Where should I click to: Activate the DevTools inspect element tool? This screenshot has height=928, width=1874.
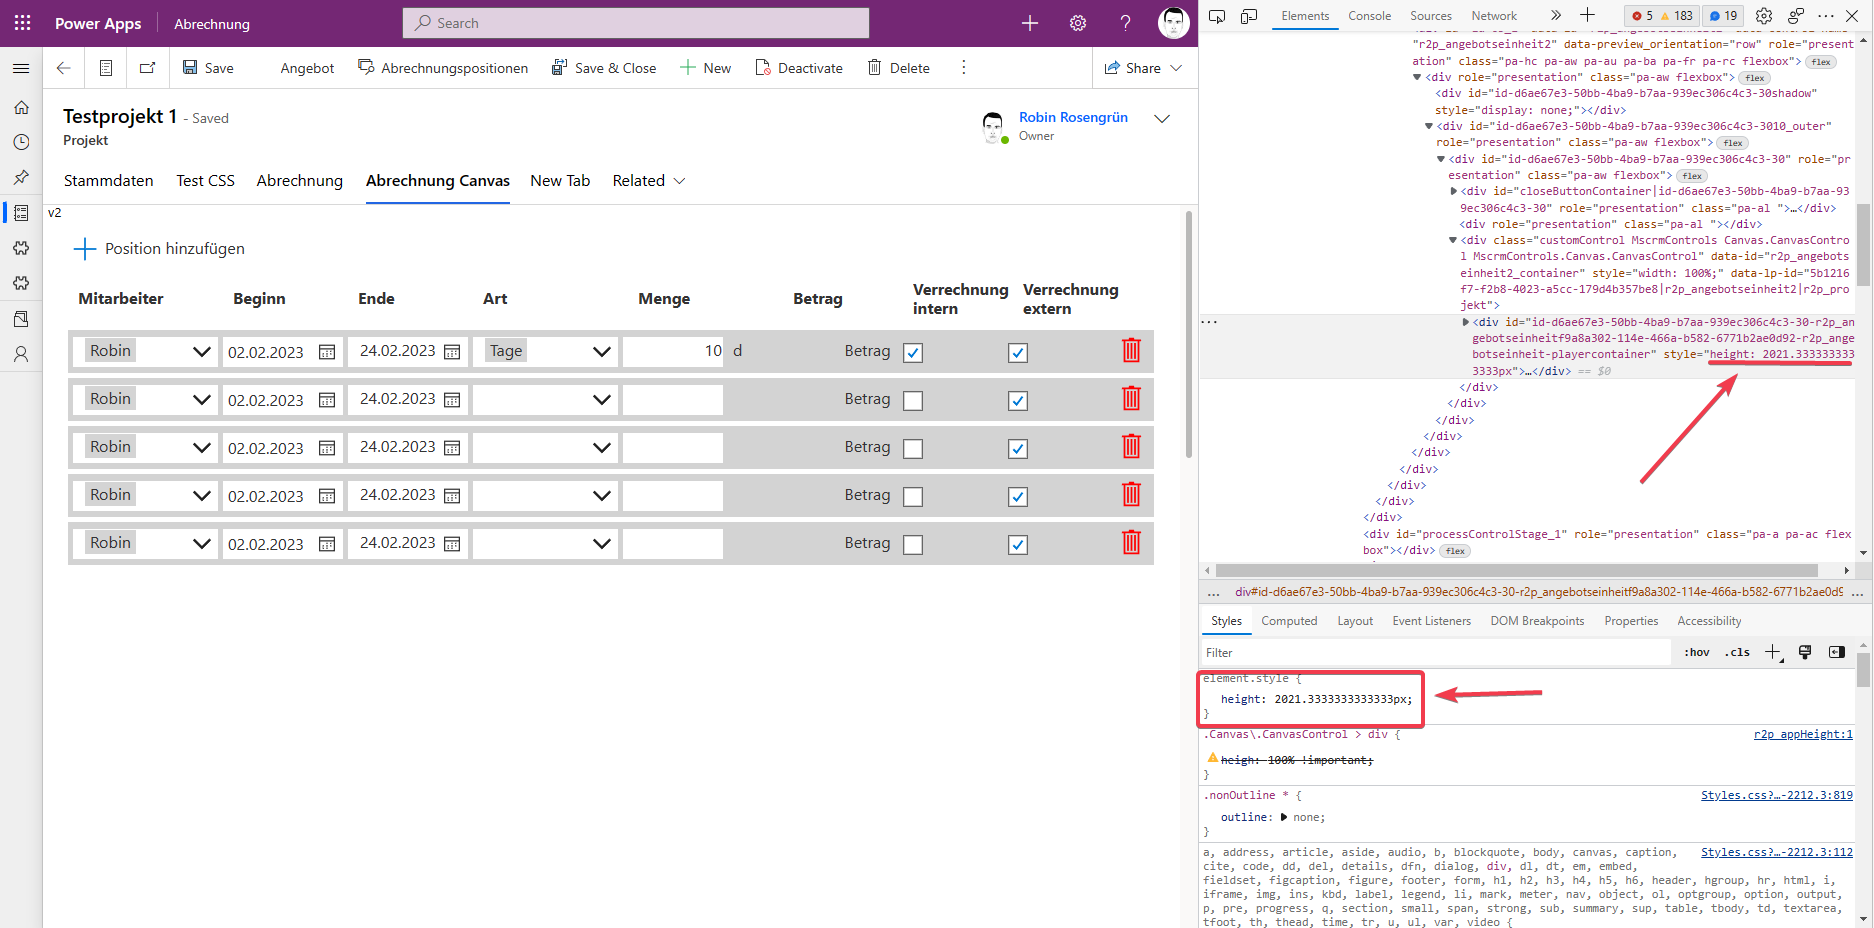(x=1217, y=16)
